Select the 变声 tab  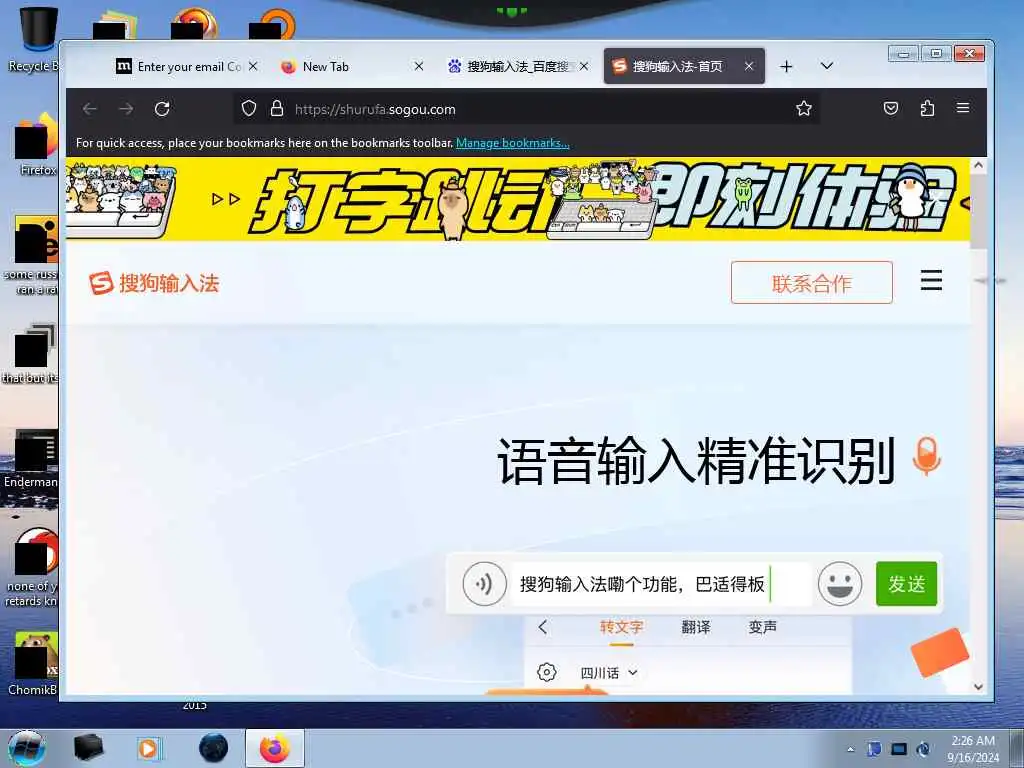pos(763,628)
